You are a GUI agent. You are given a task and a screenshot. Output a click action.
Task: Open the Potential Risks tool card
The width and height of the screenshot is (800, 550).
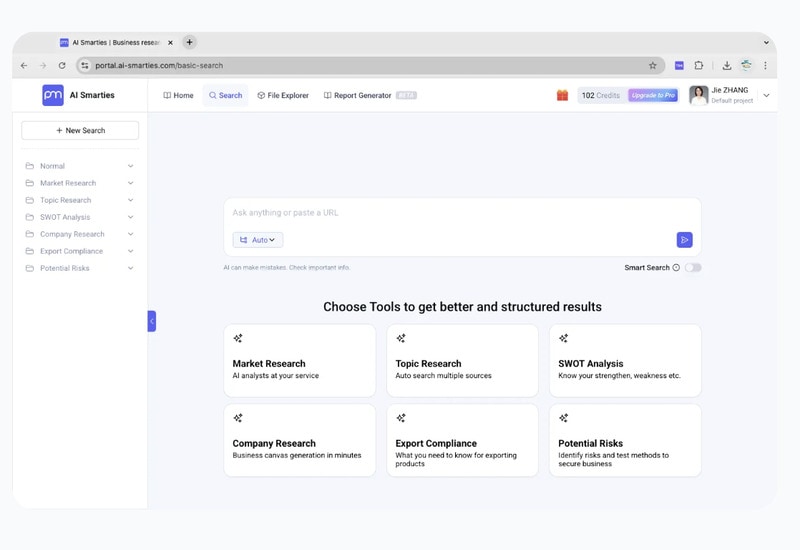tap(625, 440)
